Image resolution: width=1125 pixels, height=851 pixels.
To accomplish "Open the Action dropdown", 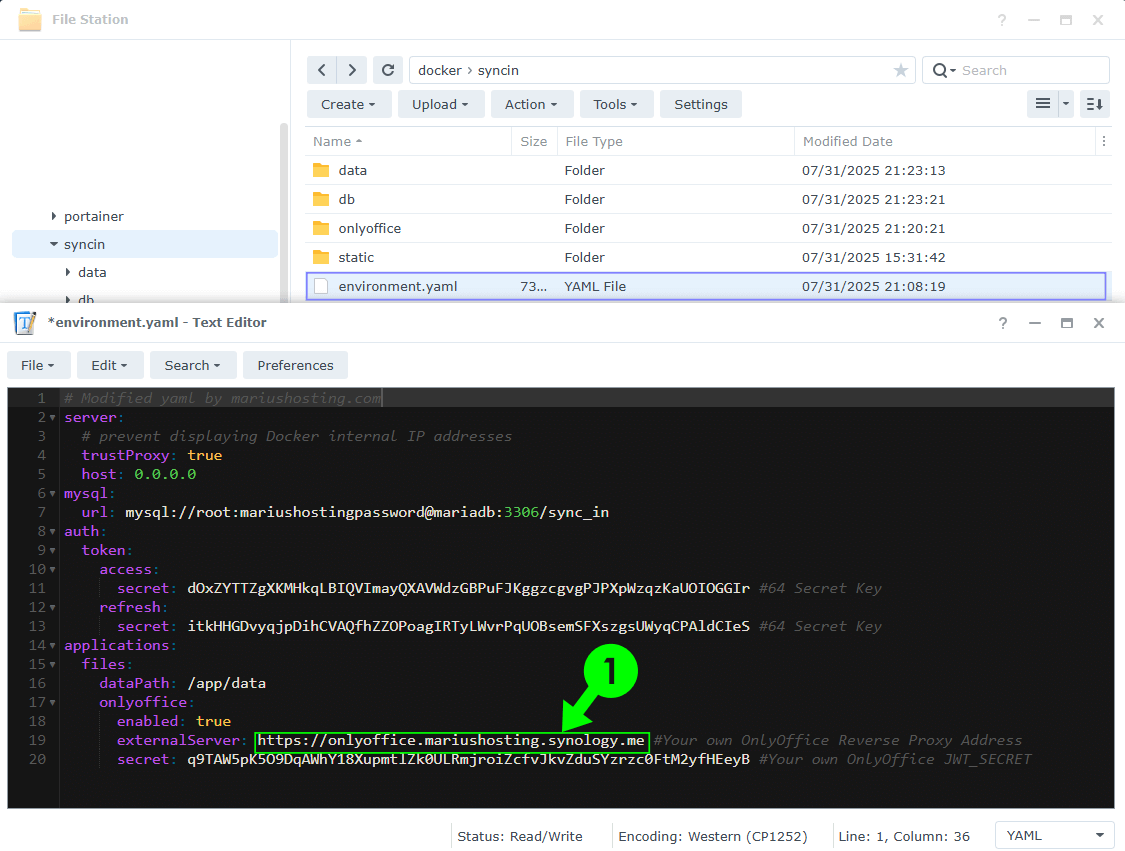I will [x=532, y=104].
